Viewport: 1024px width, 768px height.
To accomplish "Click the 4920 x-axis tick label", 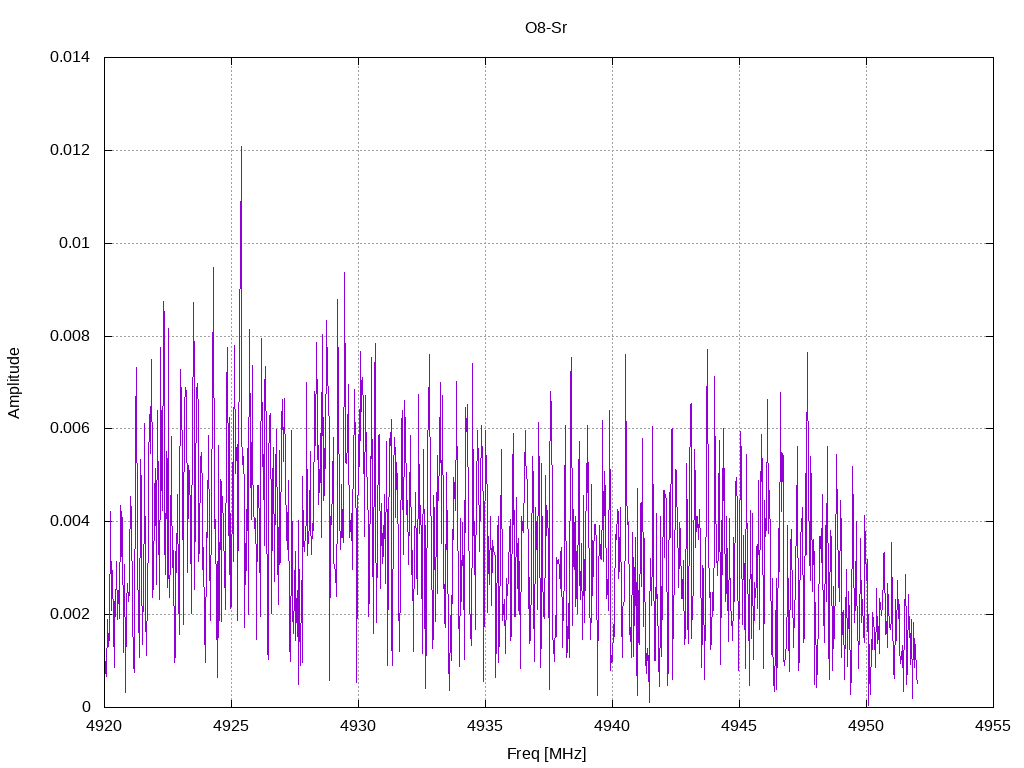I will coord(104,726).
